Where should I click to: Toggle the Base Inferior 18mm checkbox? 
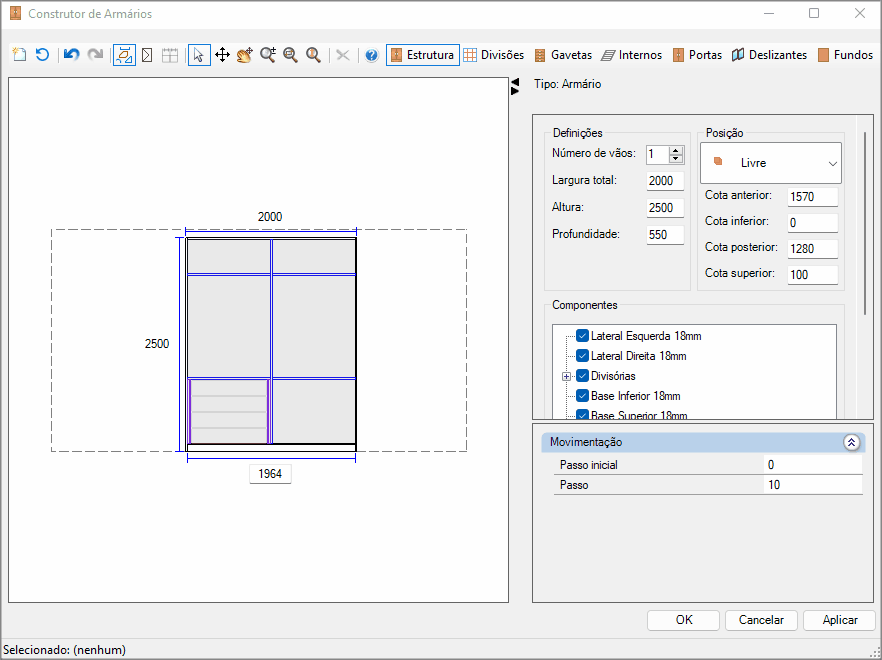582,396
